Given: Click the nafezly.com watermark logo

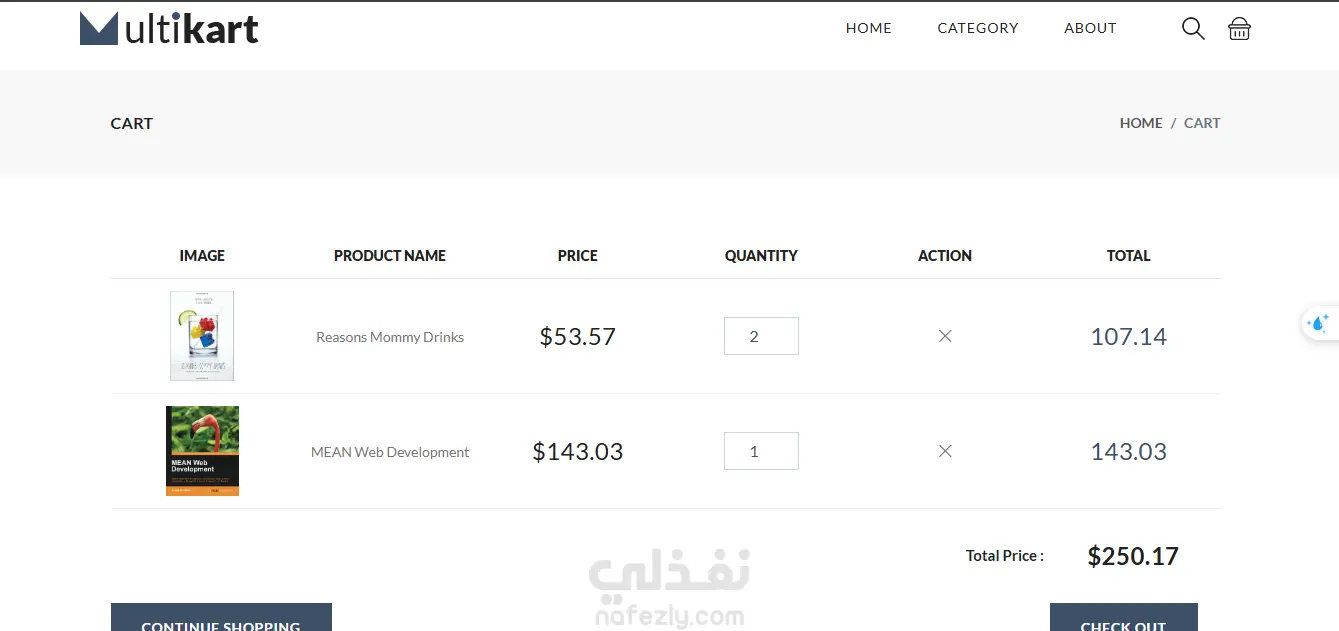Looking at the screenshot, I should (669, 589).
